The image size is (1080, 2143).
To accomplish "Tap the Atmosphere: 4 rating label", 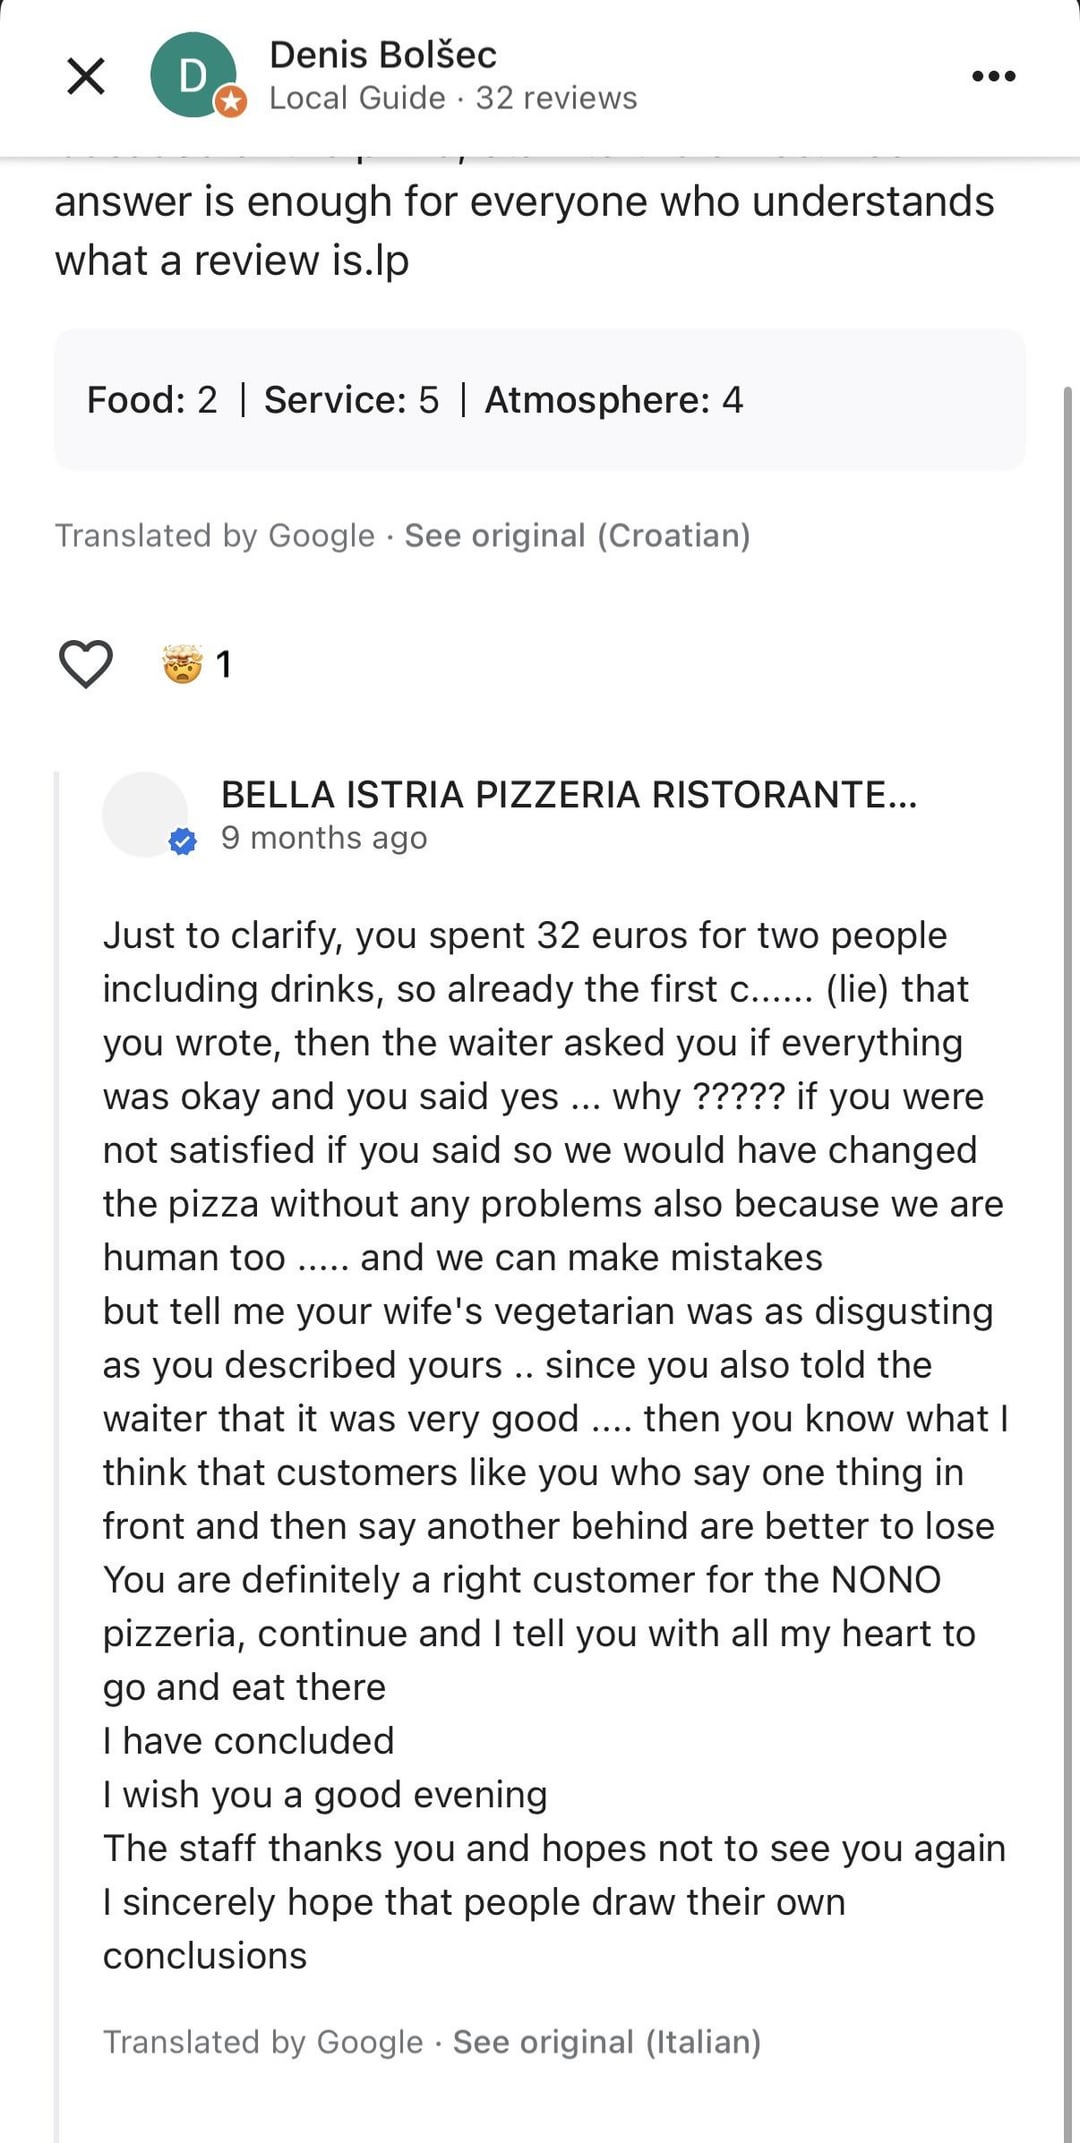I will pyautogui.click(x=614, y=400).
